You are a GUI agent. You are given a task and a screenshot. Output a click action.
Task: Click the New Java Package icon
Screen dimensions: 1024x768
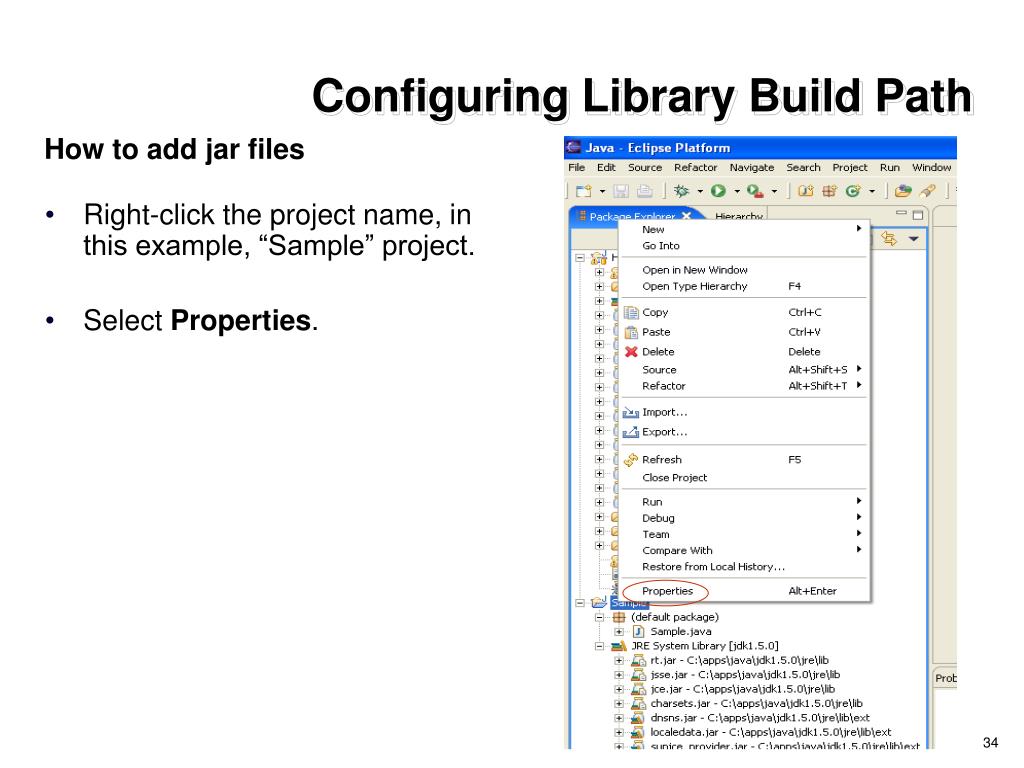829,191
